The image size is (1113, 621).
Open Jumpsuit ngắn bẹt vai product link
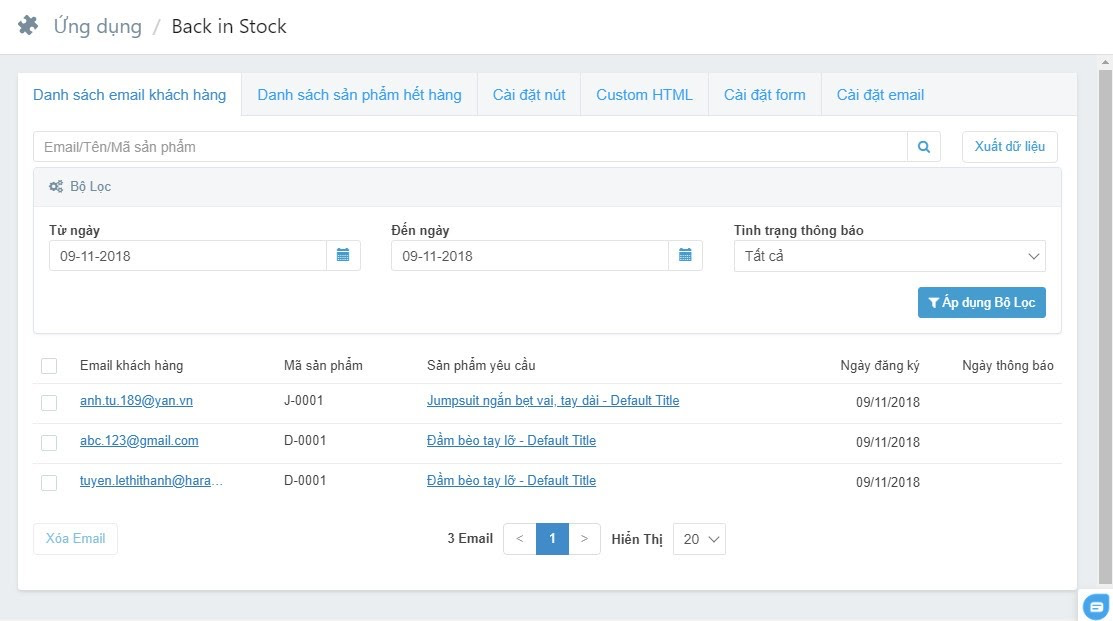point(552,401)
